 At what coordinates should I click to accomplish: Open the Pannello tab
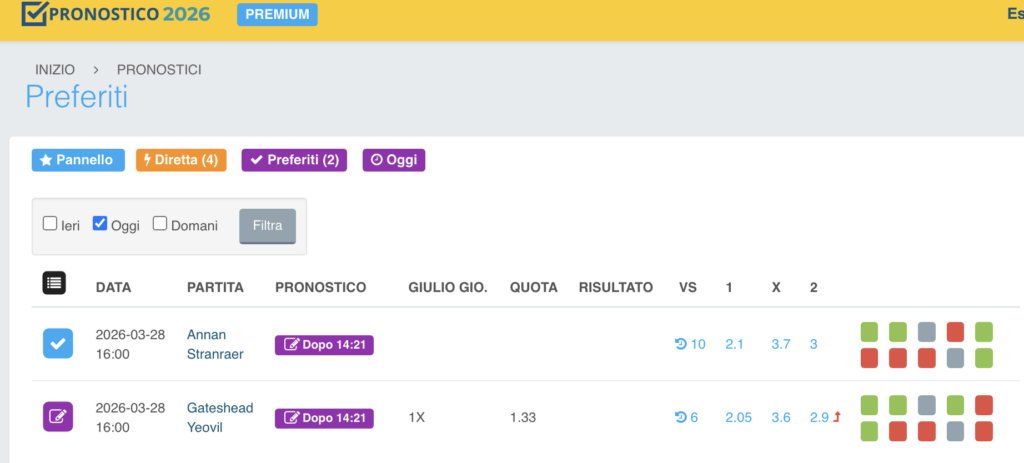click(x=78, y=160)
